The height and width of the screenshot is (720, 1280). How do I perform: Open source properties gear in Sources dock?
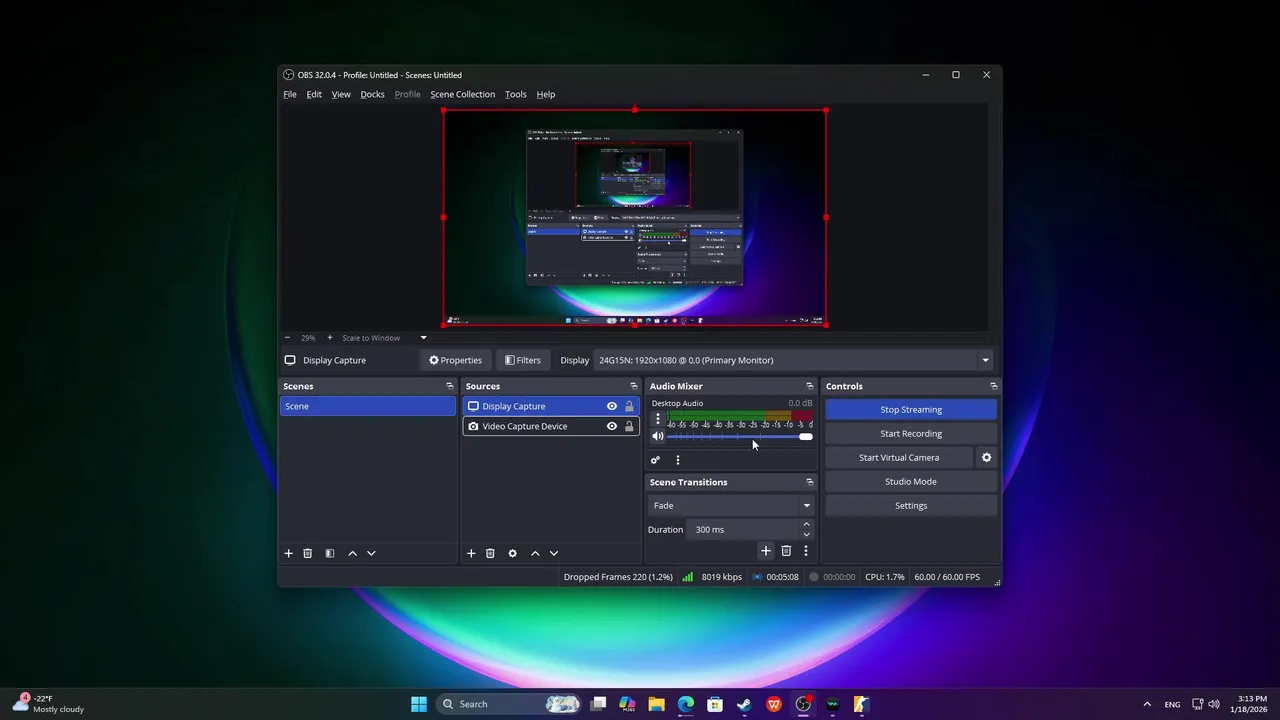[512, 553]
